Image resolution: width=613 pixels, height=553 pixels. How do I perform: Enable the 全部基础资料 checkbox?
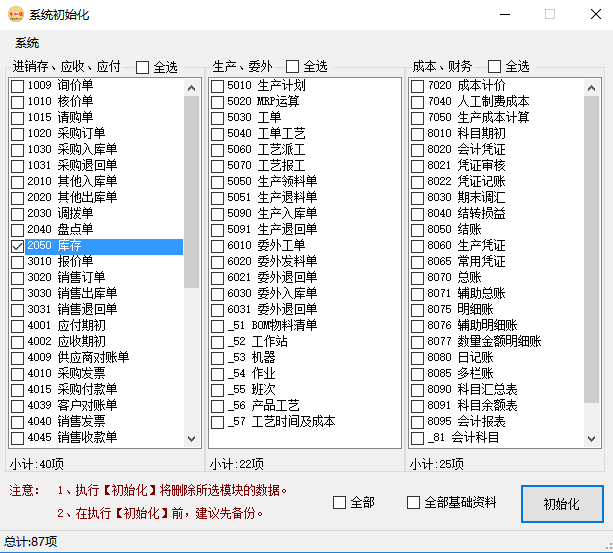point(413,502)
